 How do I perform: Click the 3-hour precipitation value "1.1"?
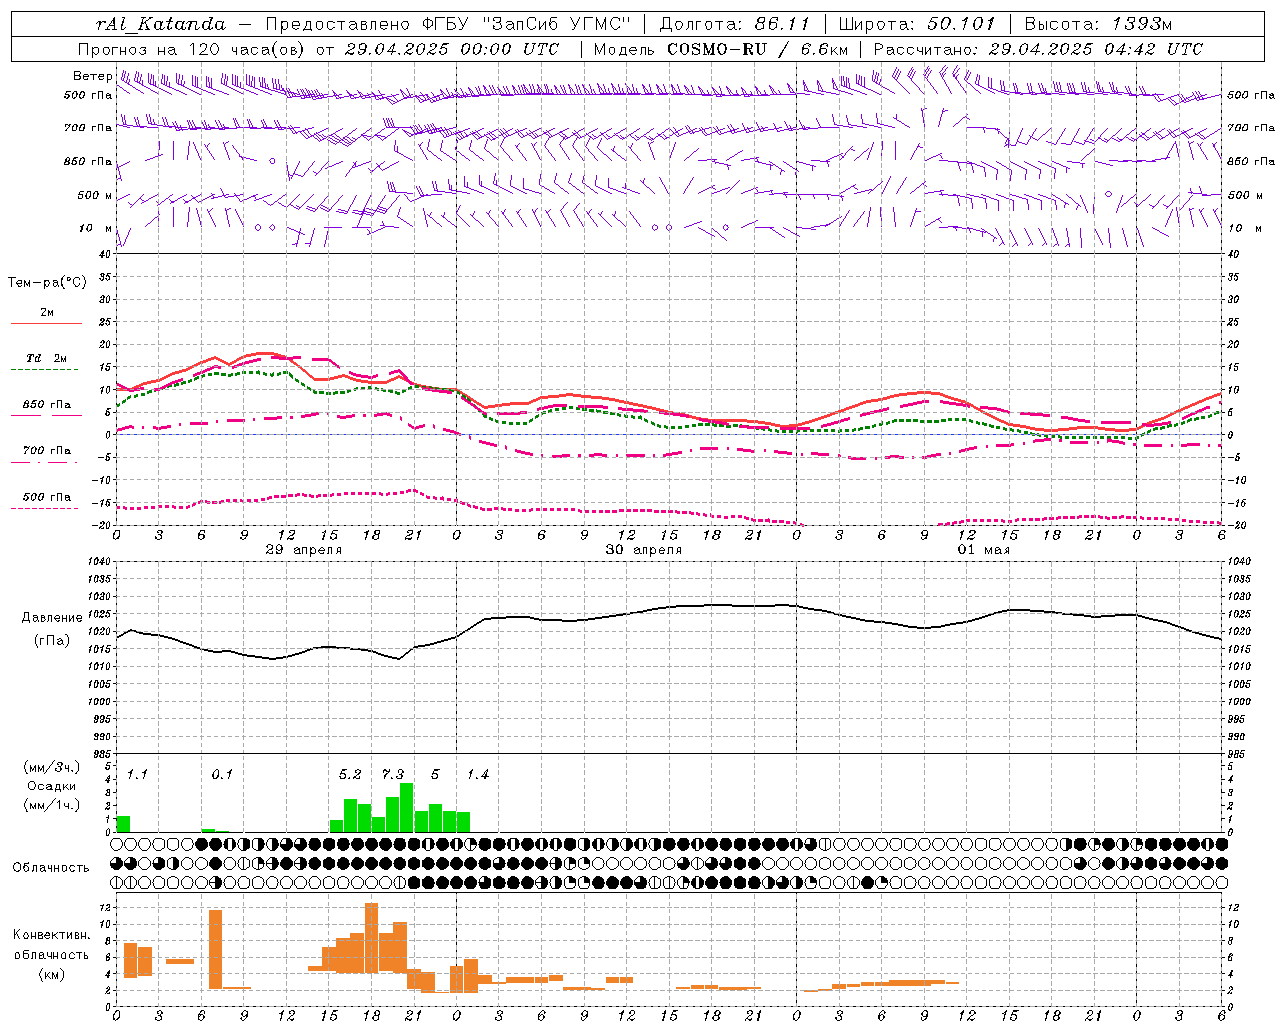pyautogui.click(x=137, y=774)
